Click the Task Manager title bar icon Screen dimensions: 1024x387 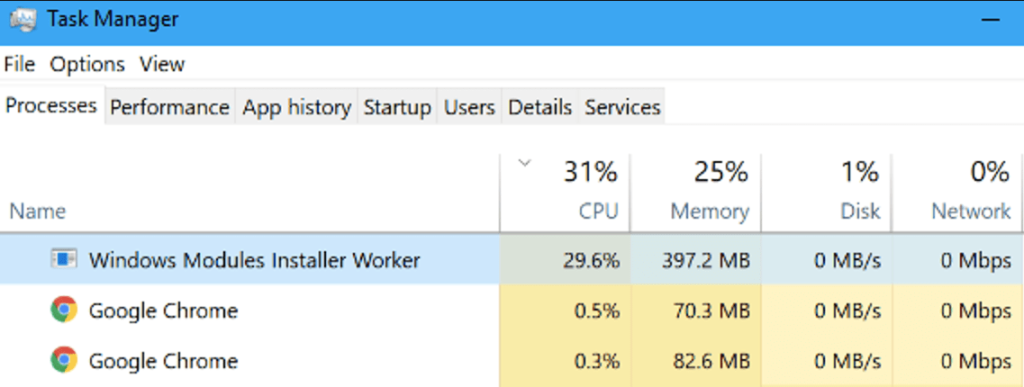[23, 20]
